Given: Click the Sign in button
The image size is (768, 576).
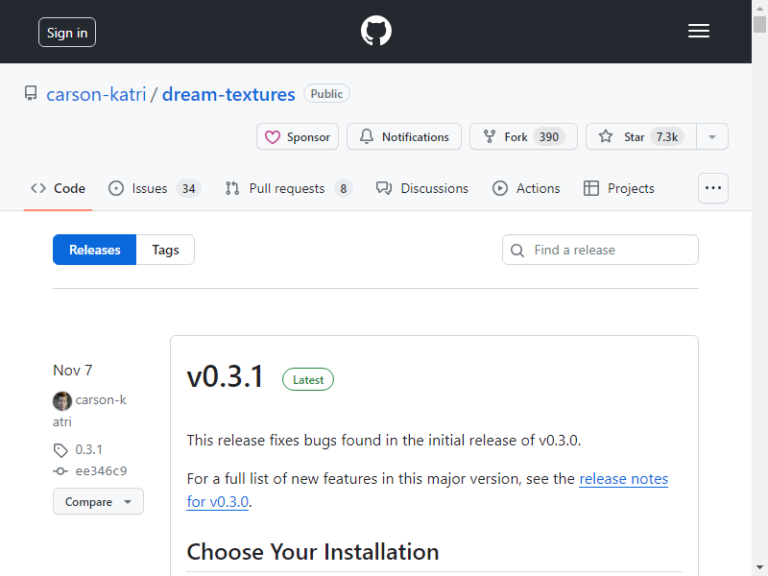Looking at the screenshot, I should coord(67,32).
